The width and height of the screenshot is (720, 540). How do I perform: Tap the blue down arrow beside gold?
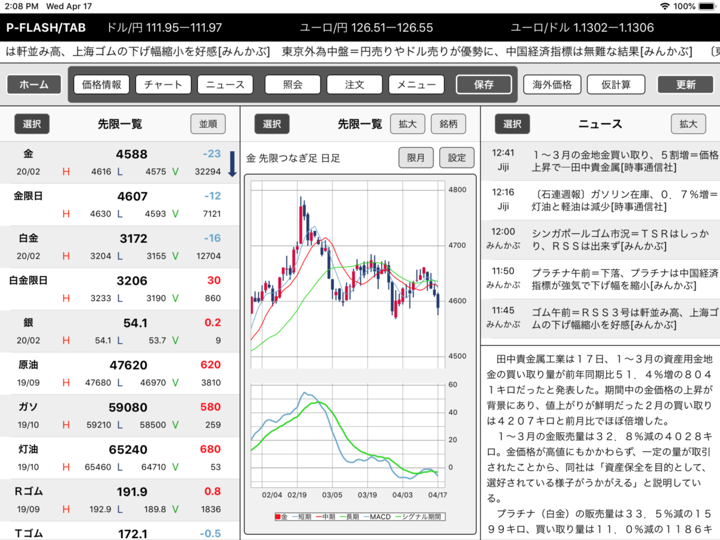tap(232, 164)
